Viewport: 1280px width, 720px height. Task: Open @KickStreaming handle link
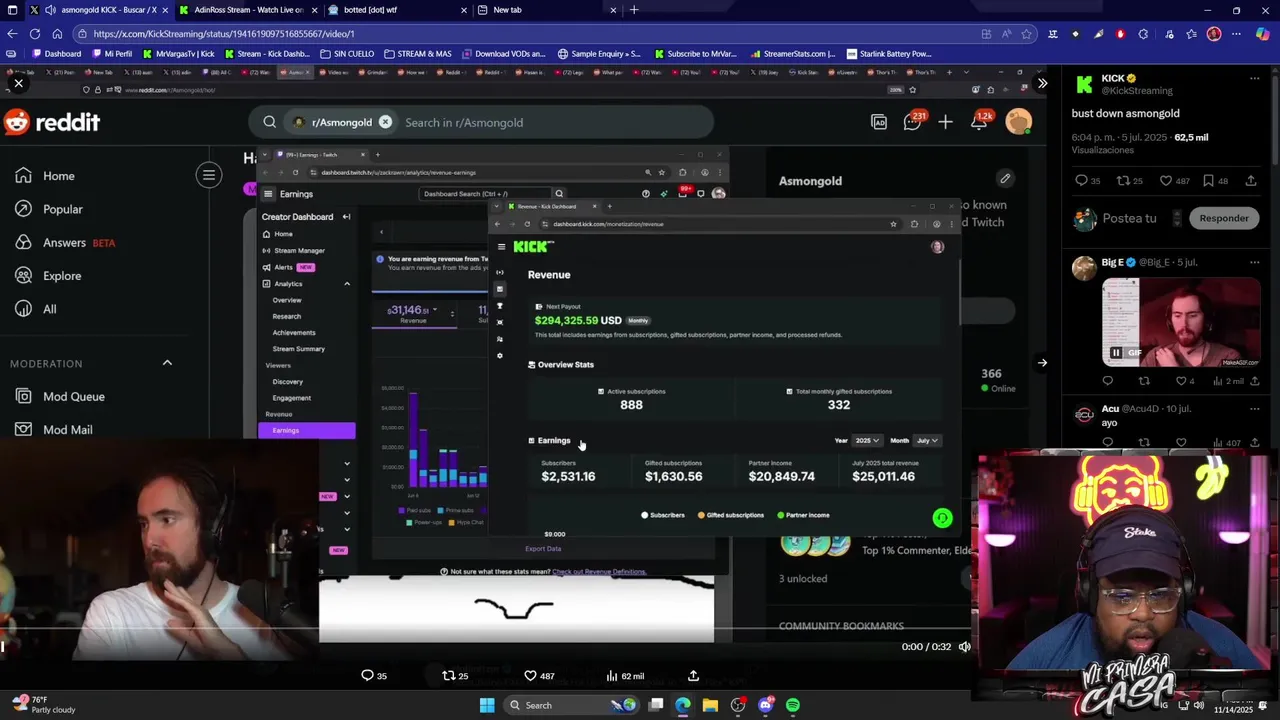[1137, 91]
